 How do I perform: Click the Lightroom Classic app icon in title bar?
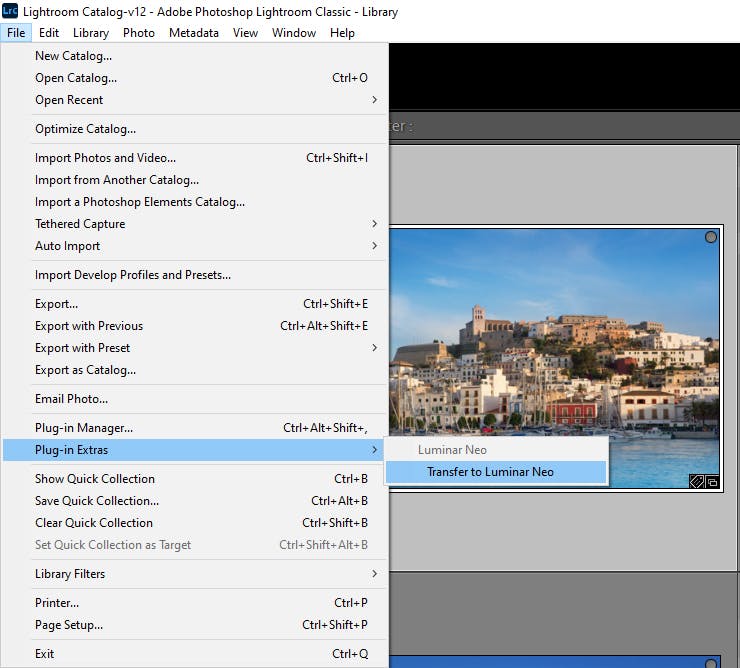pyautogui.click(x=10, y=11)
